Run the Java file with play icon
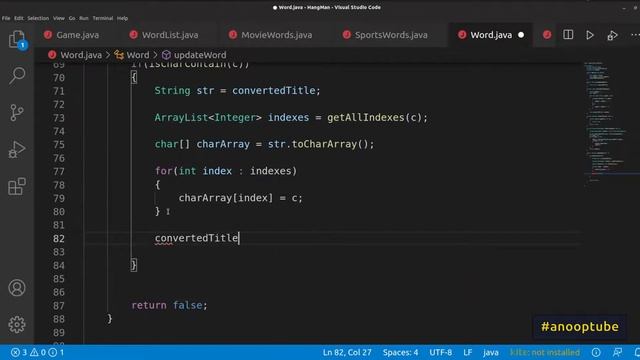 (x=590, y=35)
